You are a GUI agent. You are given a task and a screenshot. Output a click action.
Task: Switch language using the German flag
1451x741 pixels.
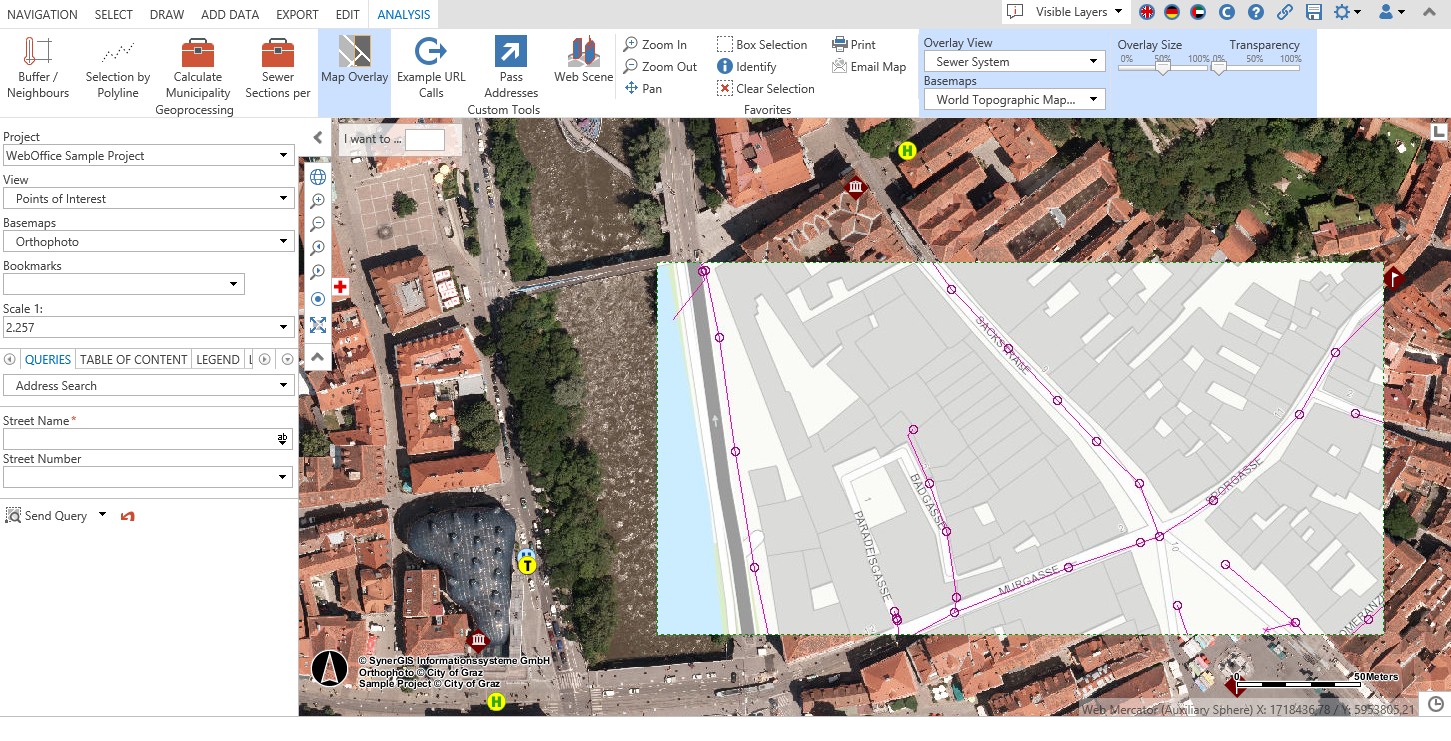[x=1173, y=13]
